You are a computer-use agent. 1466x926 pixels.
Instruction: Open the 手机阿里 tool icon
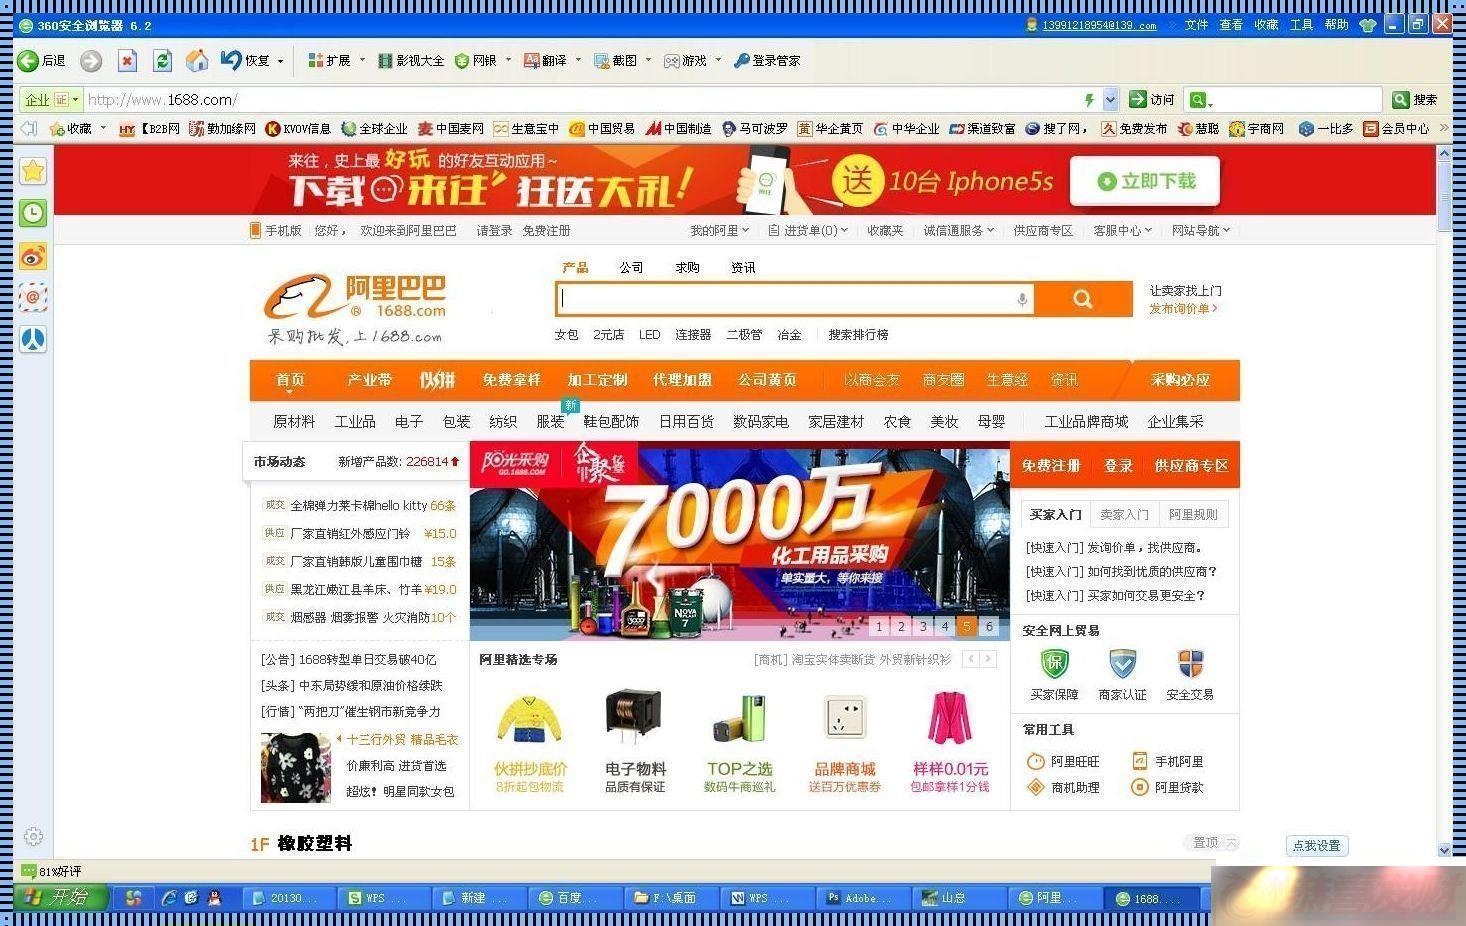pos(1140,762)
